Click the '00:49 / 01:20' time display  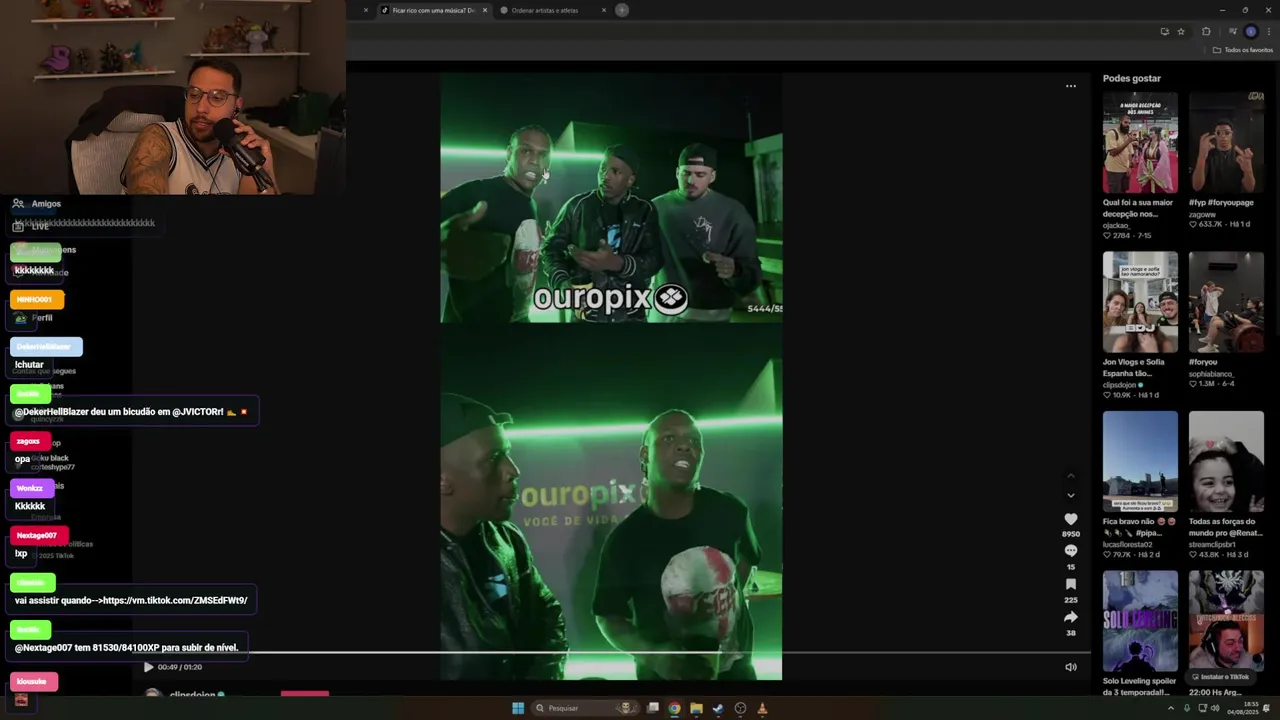[180, 667]
